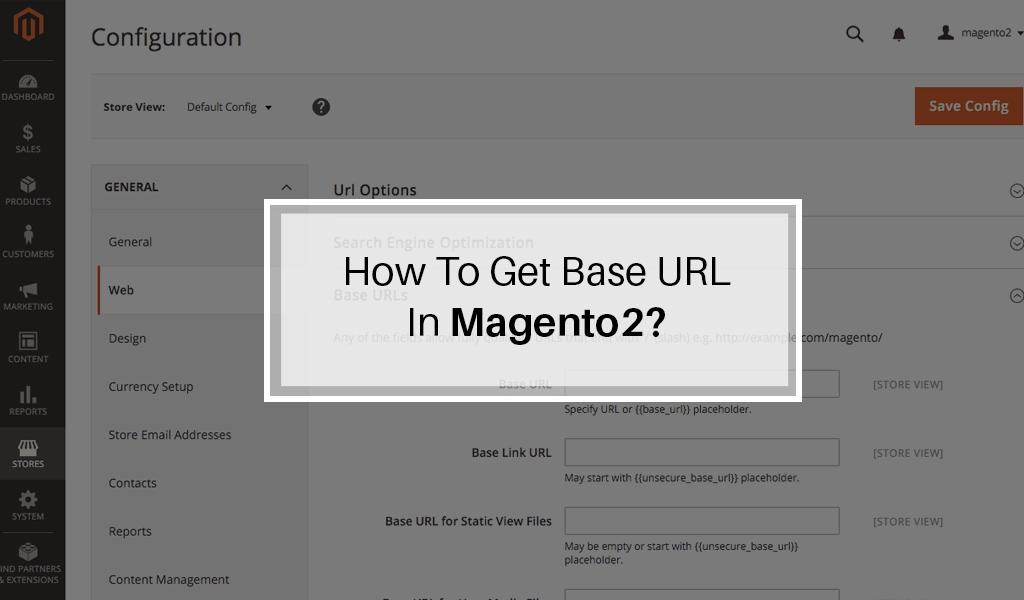Expand the Url Options section
Image resolution: width=1024 pixels, height=600 pixels.
(1016, 191)
